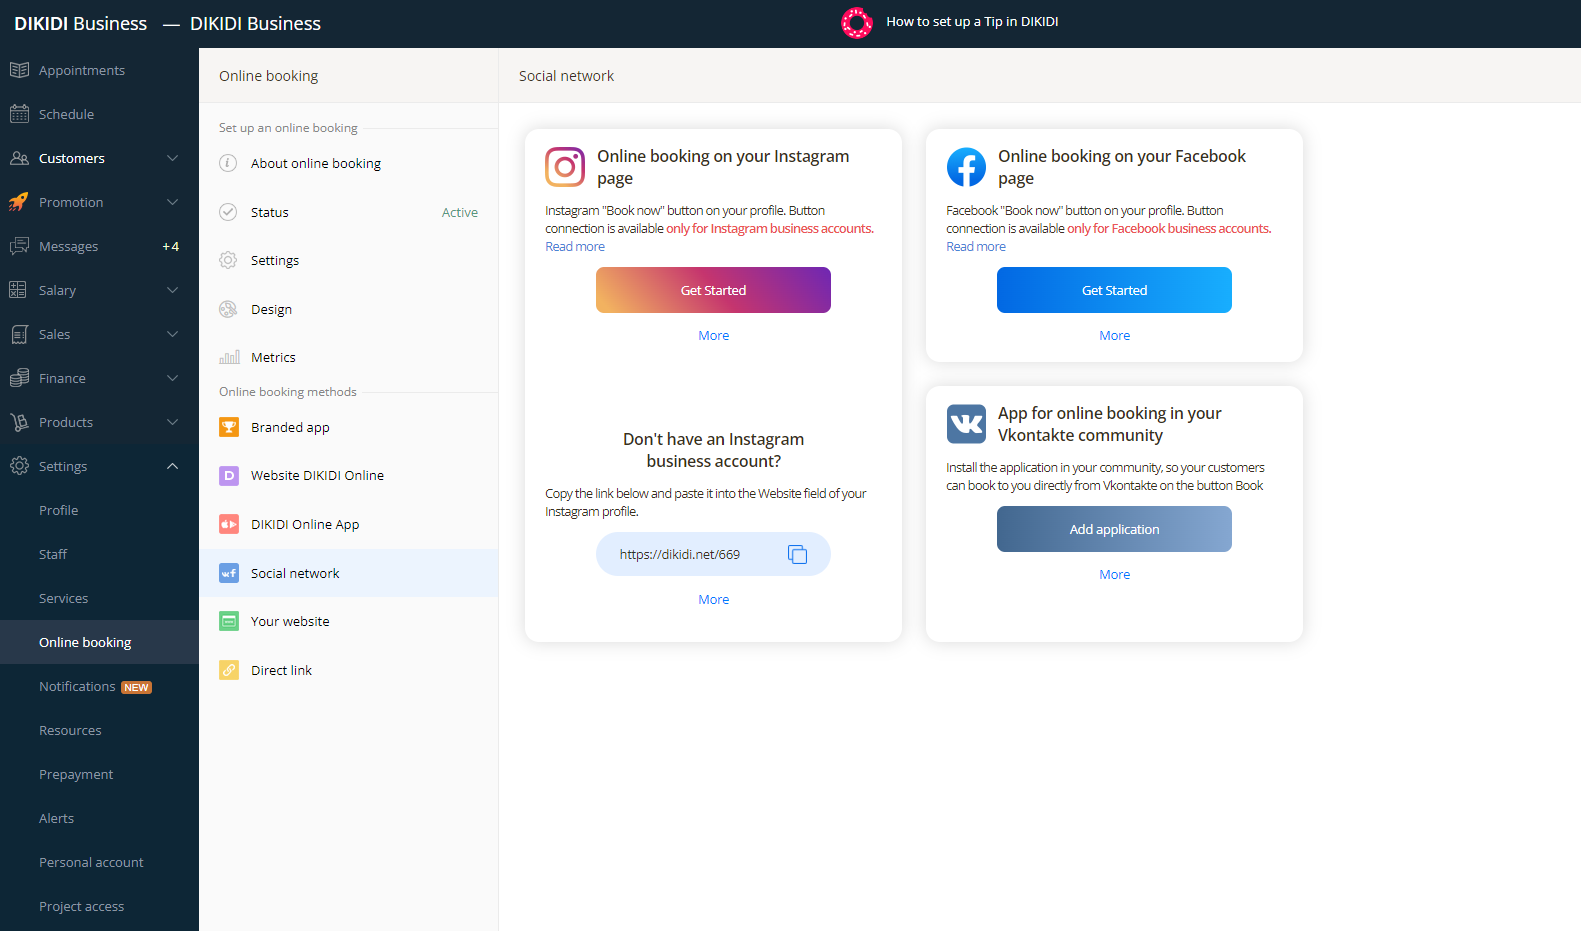Open Read more link on Facebook card

[976, 247]
